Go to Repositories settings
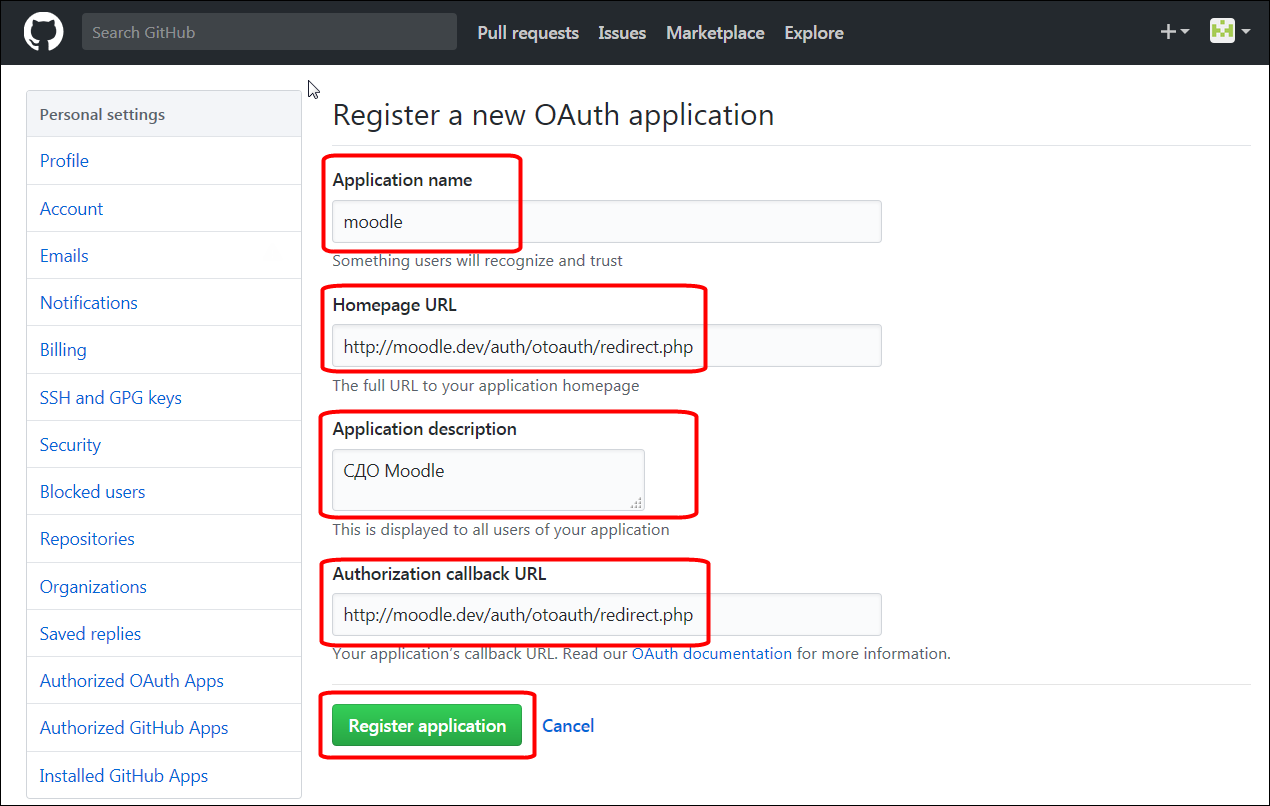The height and width of the screenshot is (806, 1270). 164,539
